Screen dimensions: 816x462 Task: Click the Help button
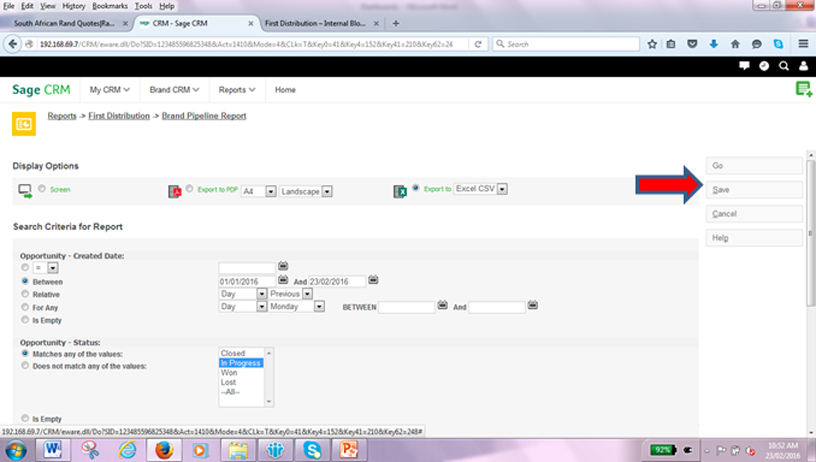754,238
